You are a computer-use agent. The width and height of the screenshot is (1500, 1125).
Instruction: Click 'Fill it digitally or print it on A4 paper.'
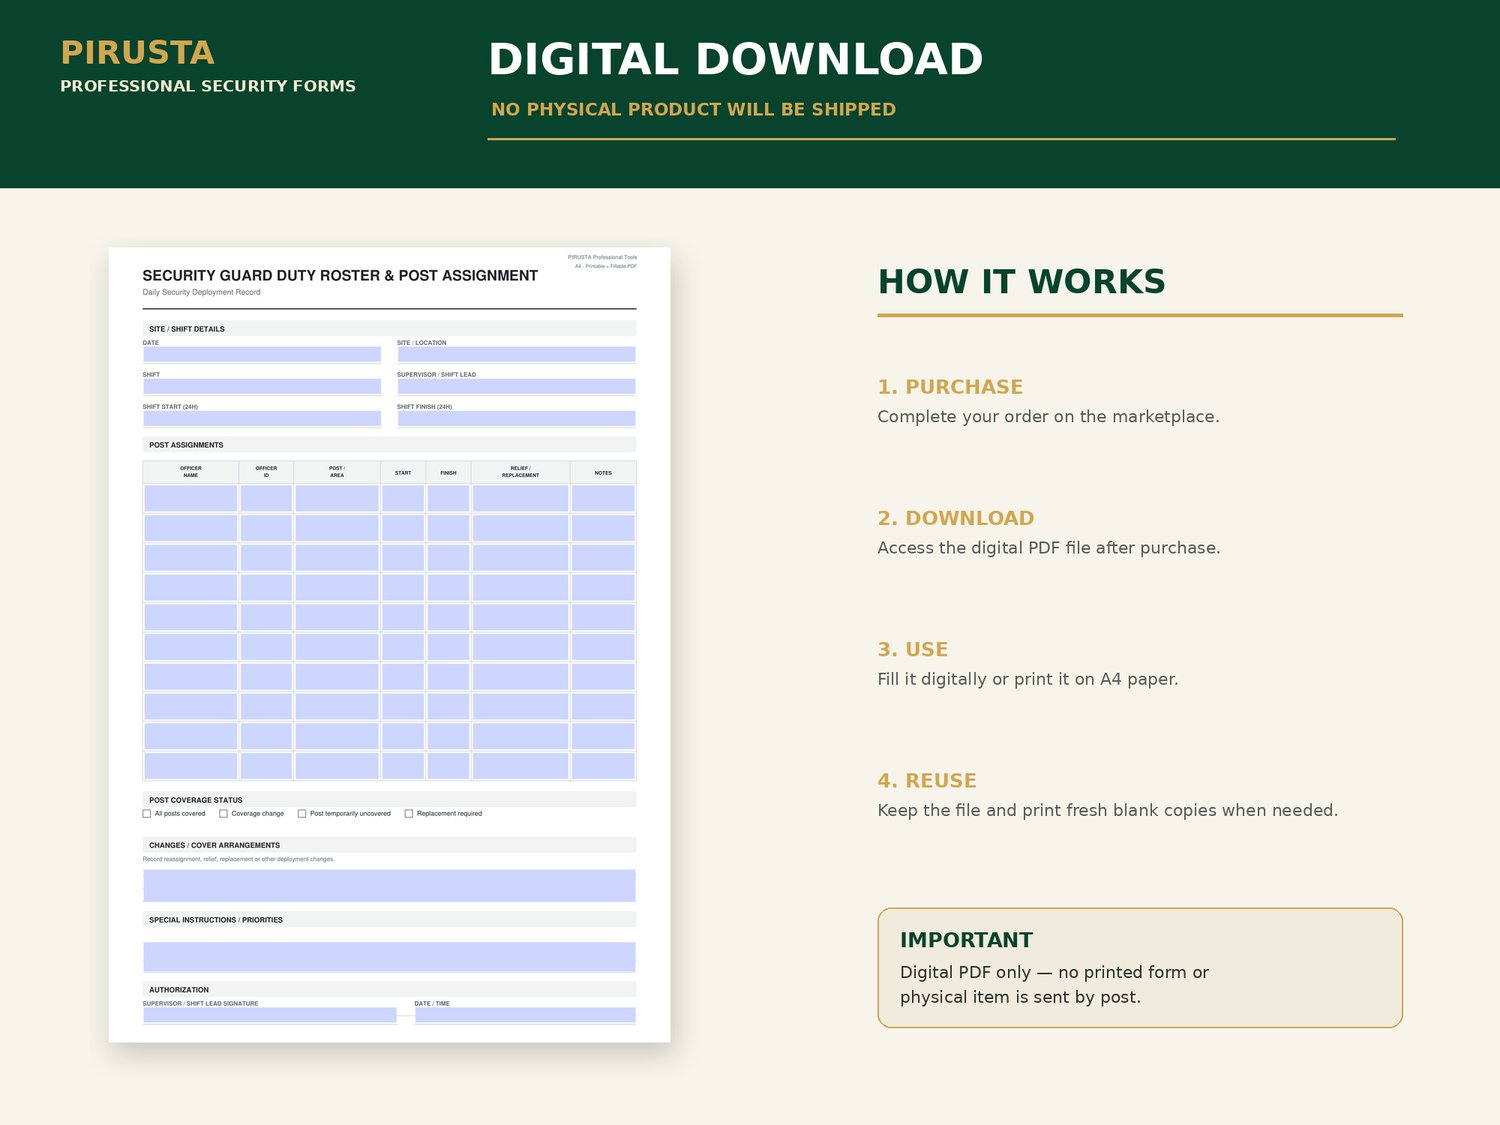[1028, 679]
